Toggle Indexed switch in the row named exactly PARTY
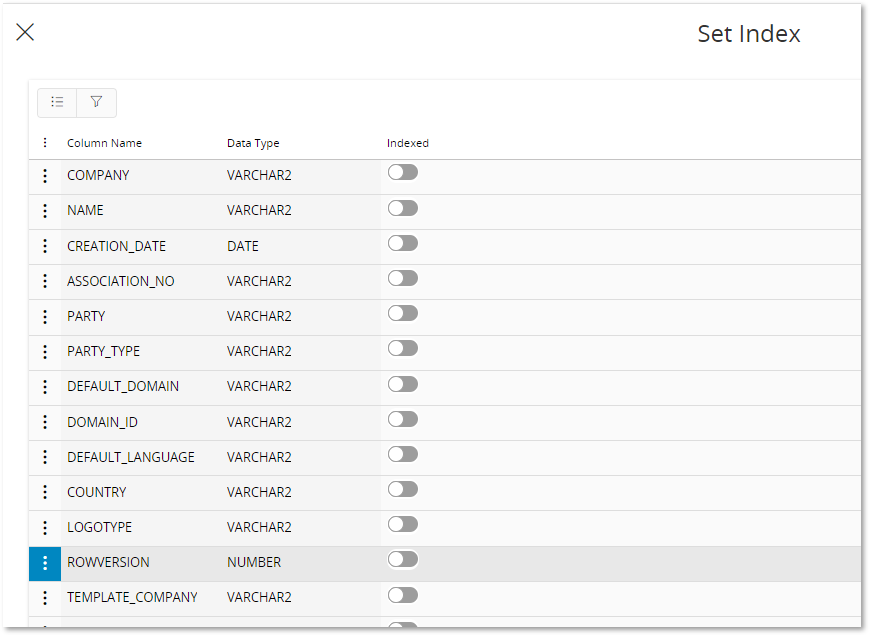 [403, 314]
